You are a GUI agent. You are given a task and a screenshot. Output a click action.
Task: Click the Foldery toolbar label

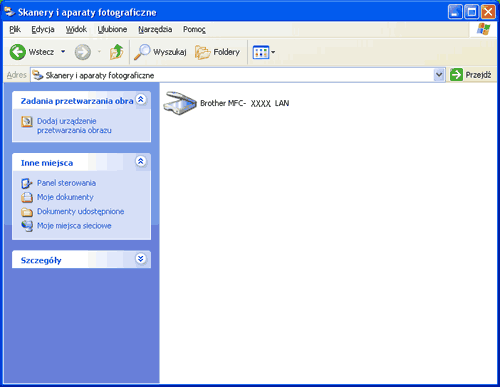click(x=226, y=52)
